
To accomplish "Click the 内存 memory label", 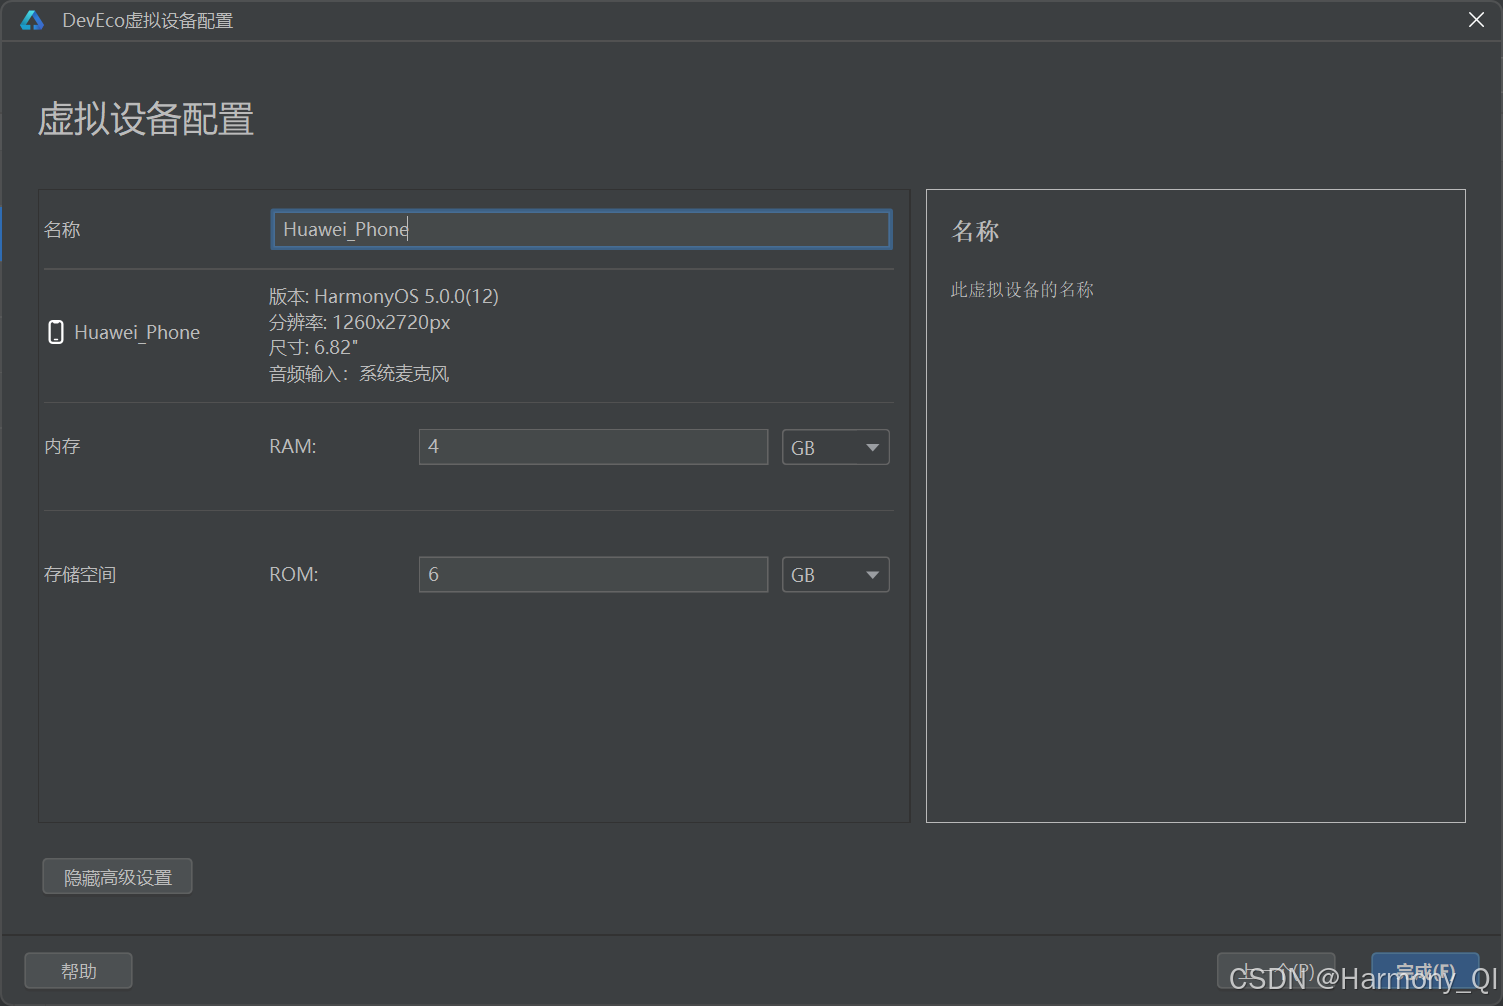I will 62,446.
